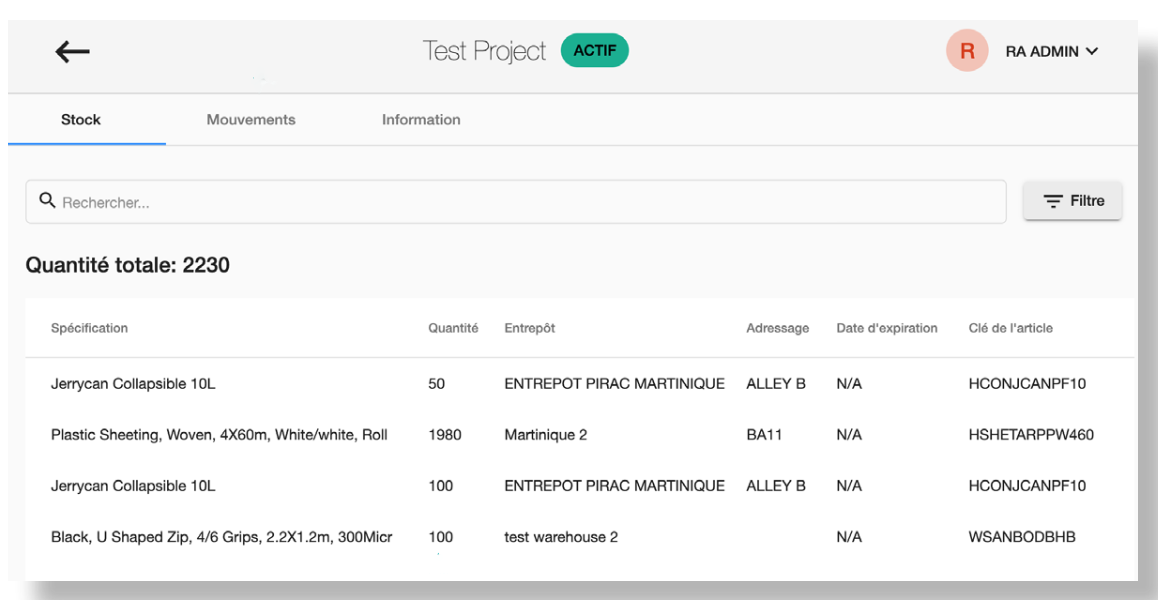This screenshot has height=600, width=1158.
Task: Expand the RA ADMIN user dropdown
Action: click(1052, 52)
